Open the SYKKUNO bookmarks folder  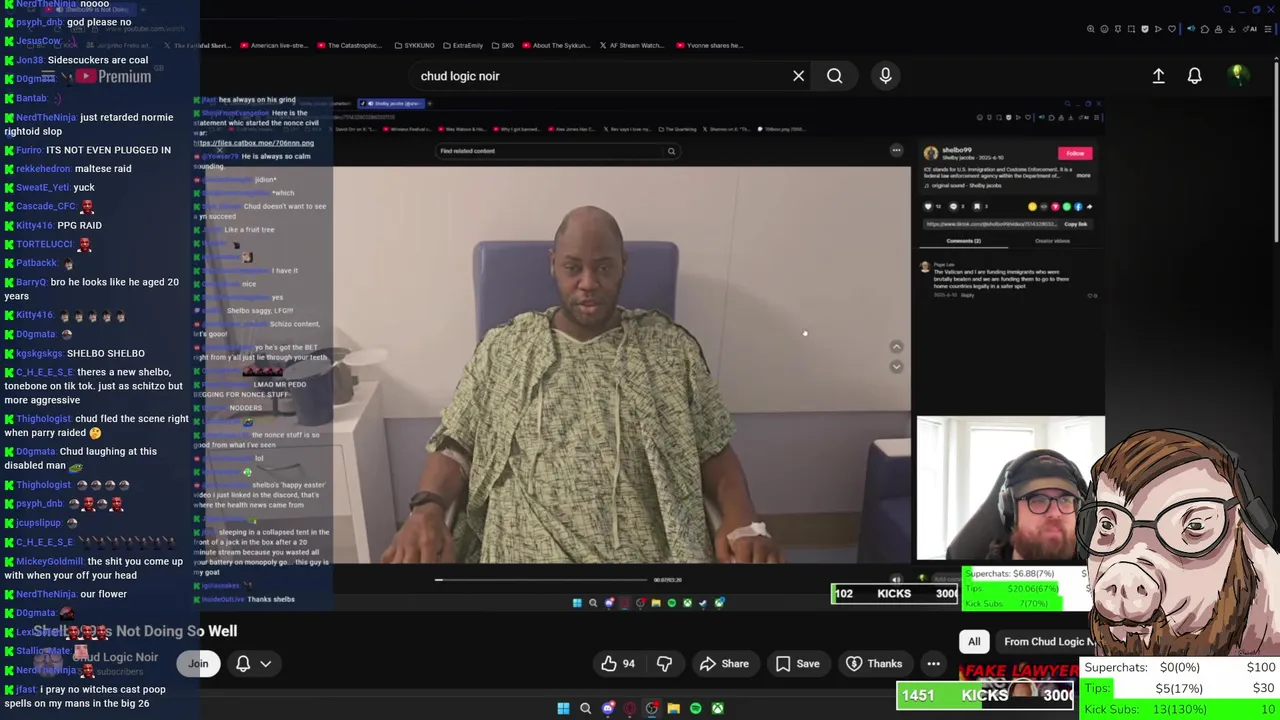415,45
